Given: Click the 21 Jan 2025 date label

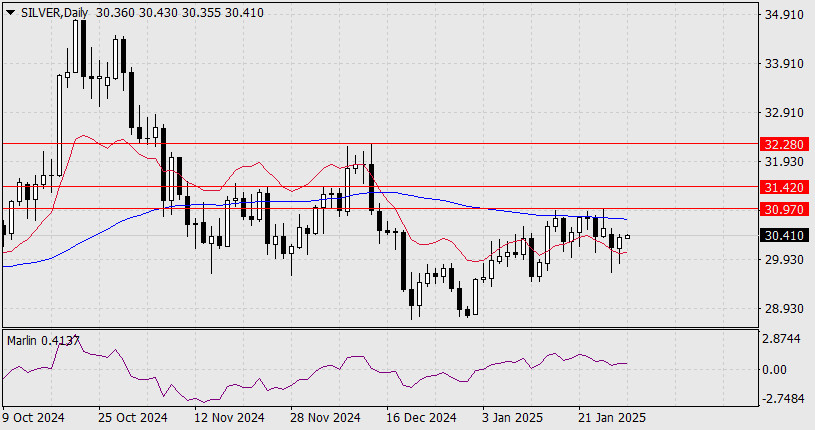Looking at the screenshot, I should click(x=612, y=418).
